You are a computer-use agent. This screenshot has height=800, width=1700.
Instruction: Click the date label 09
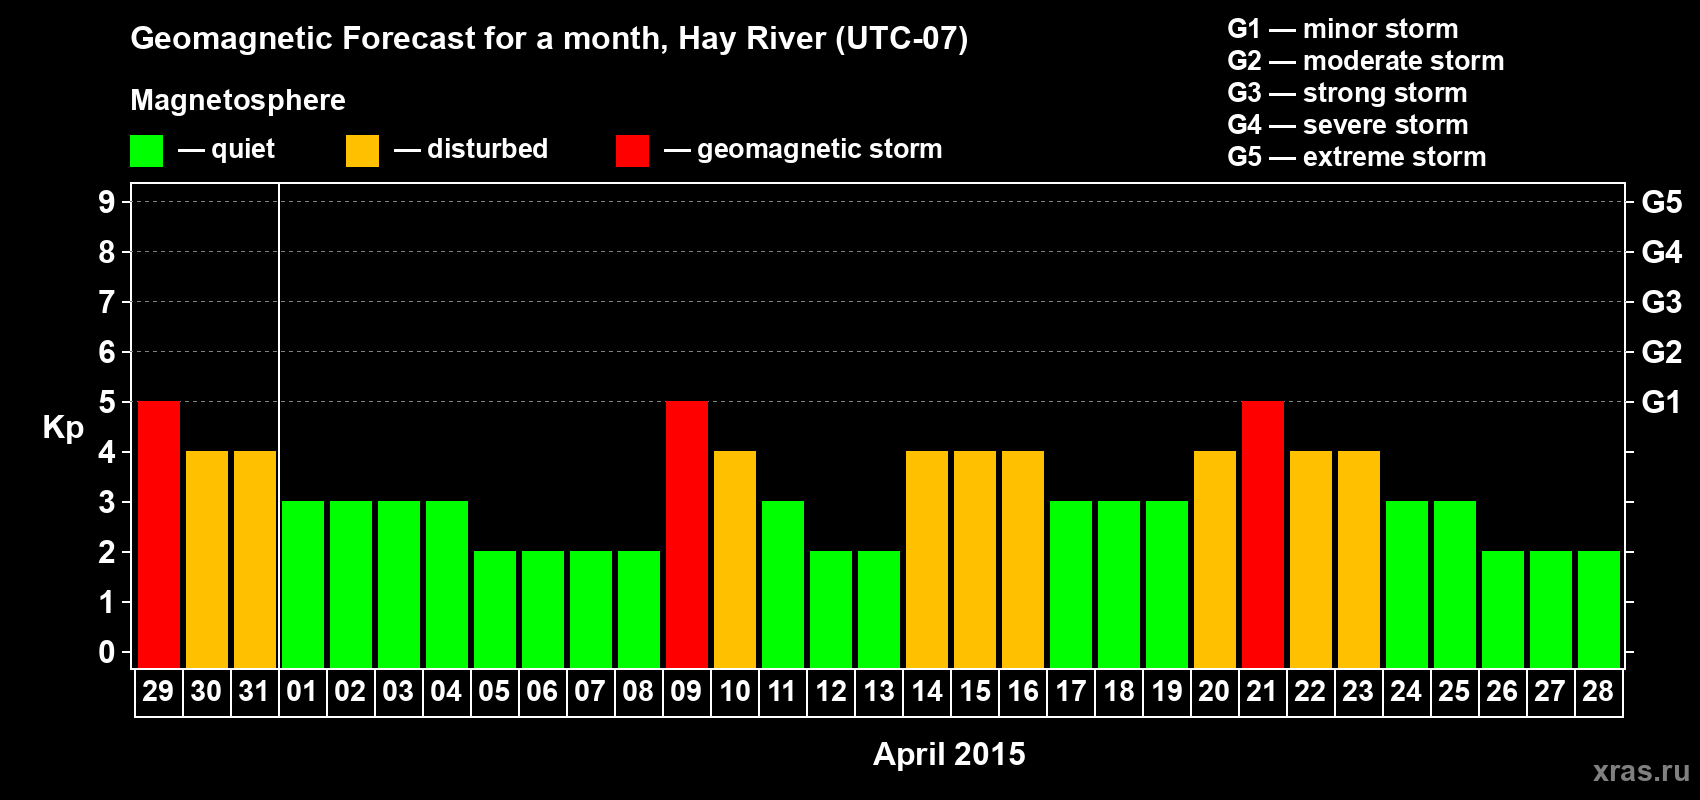click(686, 691)
